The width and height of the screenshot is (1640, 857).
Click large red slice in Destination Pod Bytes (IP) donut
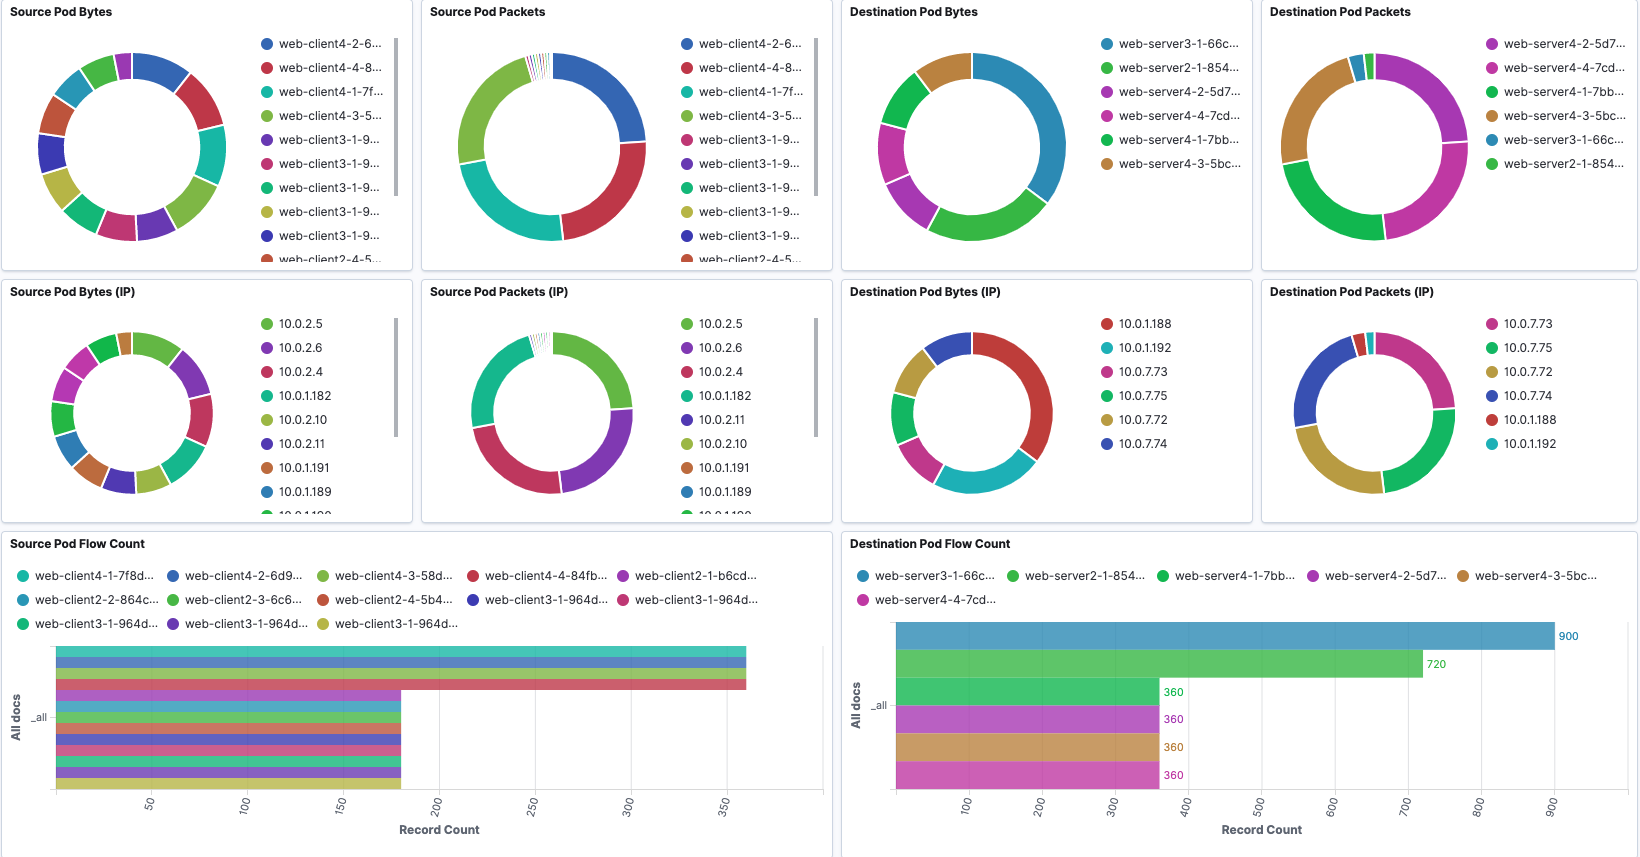point(1035,385)
